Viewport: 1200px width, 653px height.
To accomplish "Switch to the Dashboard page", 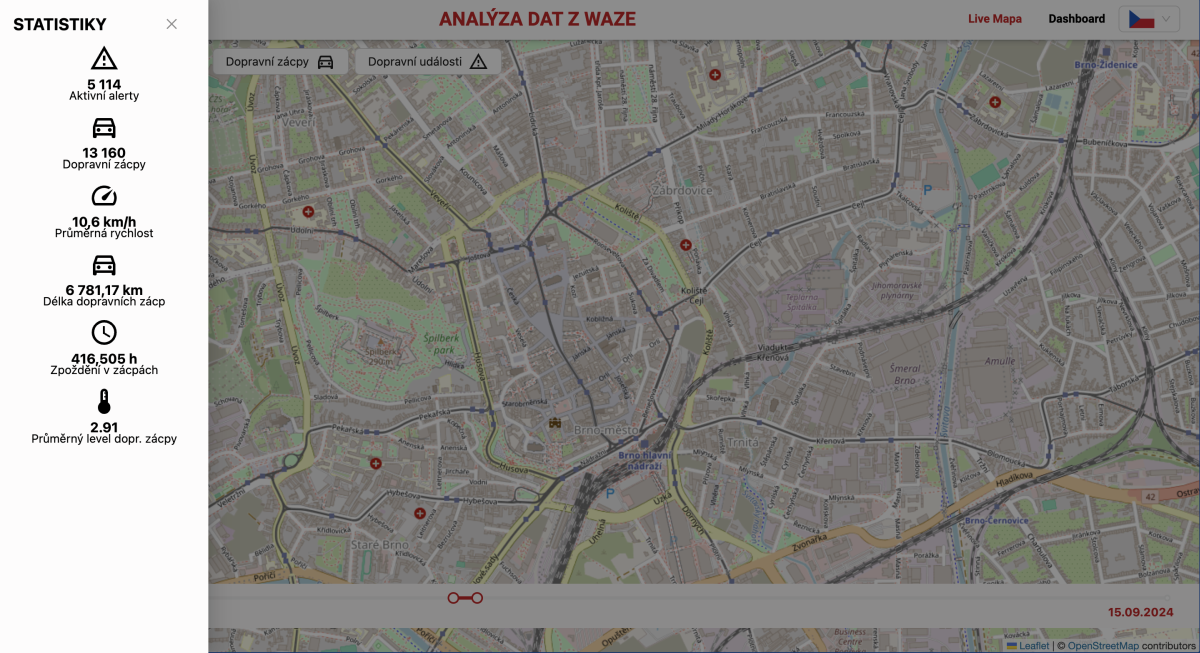I will tap(1076, 19).
